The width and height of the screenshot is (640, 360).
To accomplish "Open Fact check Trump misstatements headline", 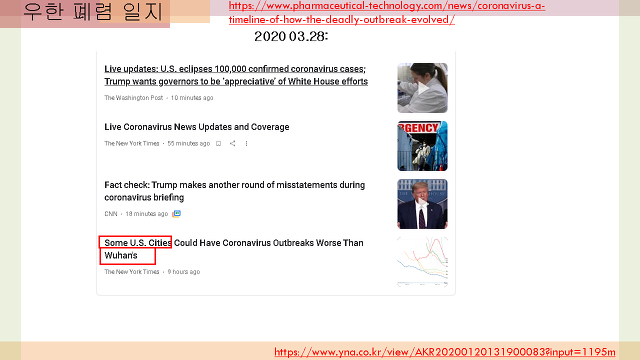I will coord(235,191).
